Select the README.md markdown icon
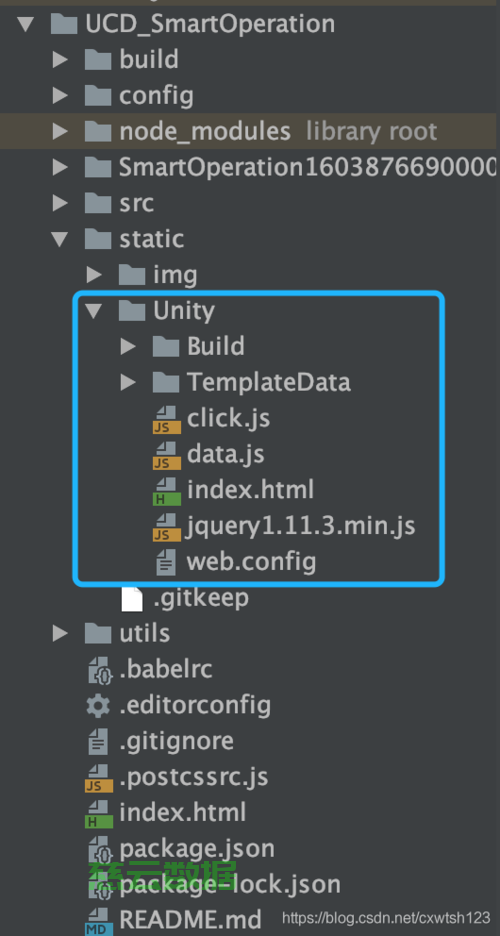Image resolution: width=500 pixels, height=936 pixels. pyautogui.click(x=98, y=920)
